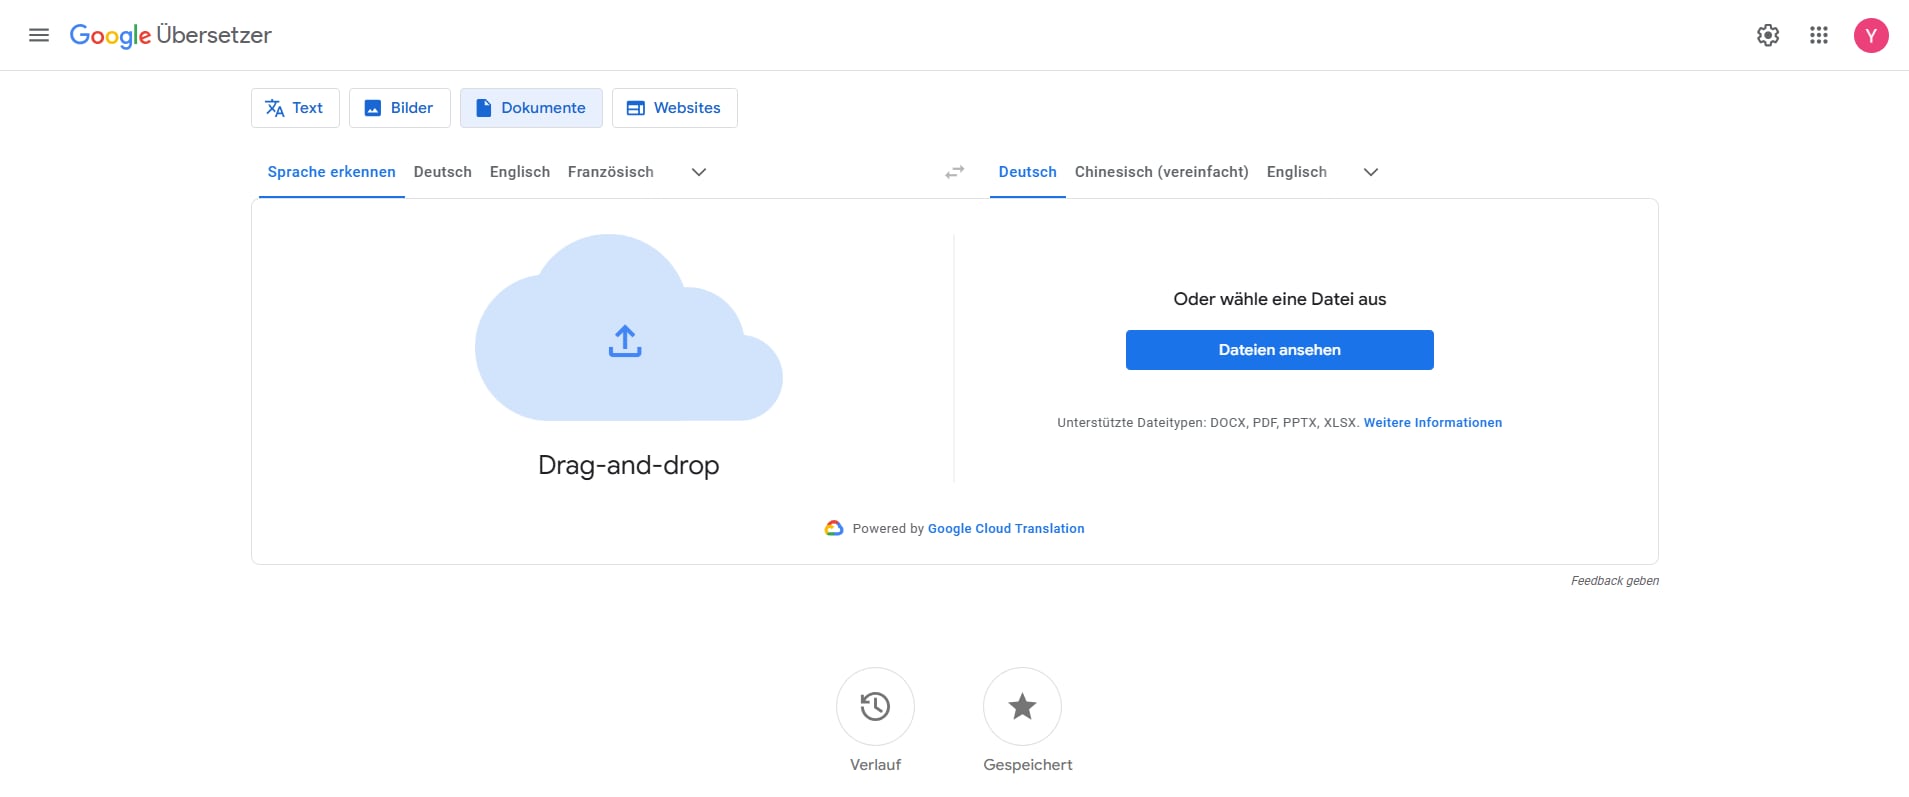
Task: Expand the source language list chevron
Action: click(x=699, y=172)
